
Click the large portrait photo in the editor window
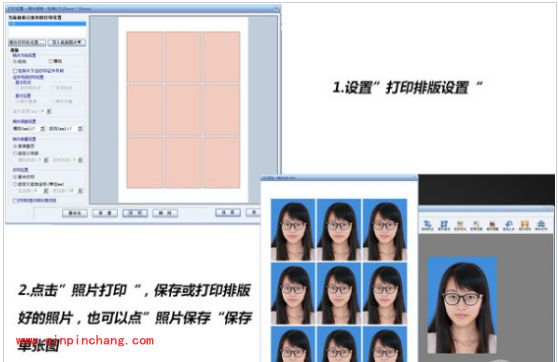(462, 305)
